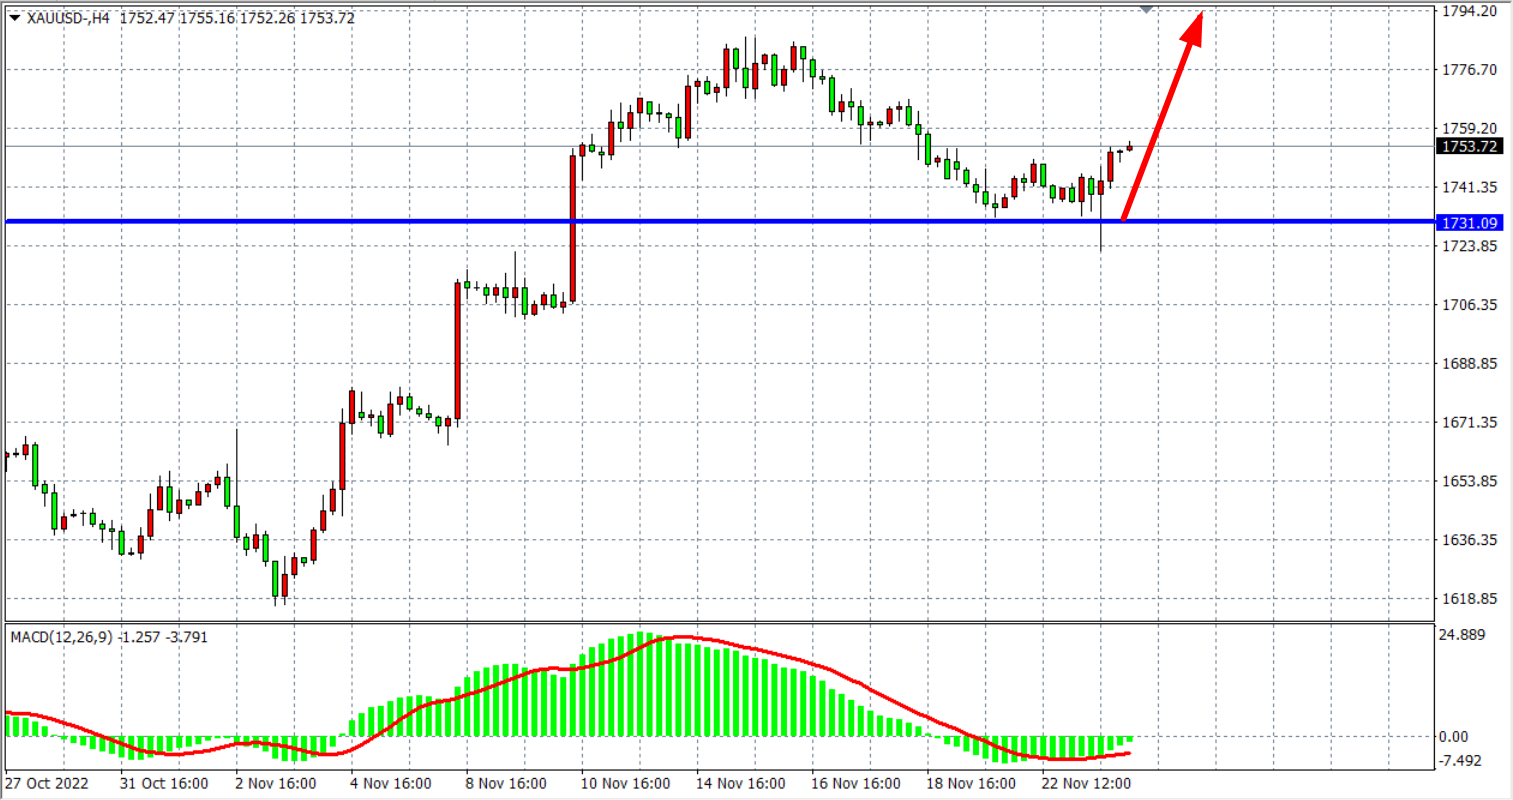Click the latest small candle near 1753
1513x800 pixels.
tap(1130, 148)
